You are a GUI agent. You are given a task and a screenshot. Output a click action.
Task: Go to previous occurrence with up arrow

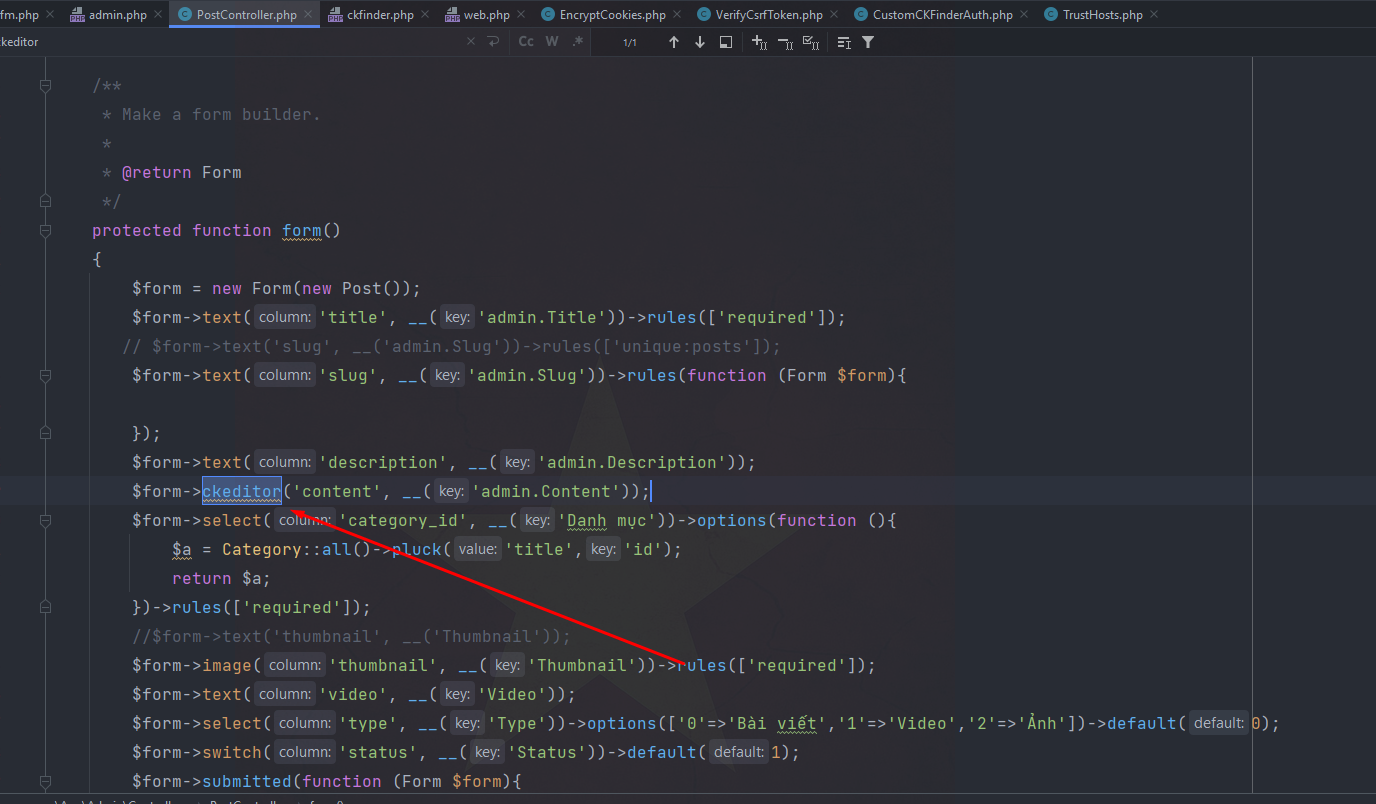(x=674, y=42)
